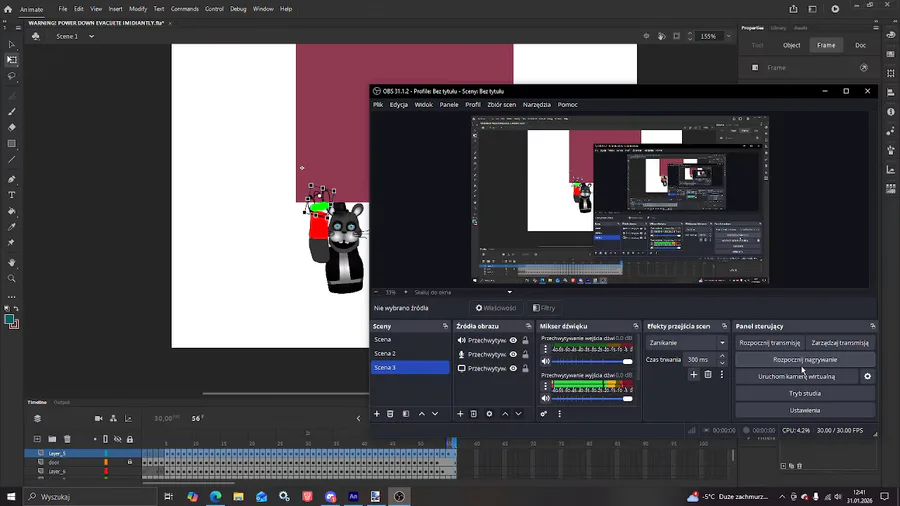Hide the first audio capture source

click(x=513, y=340)
